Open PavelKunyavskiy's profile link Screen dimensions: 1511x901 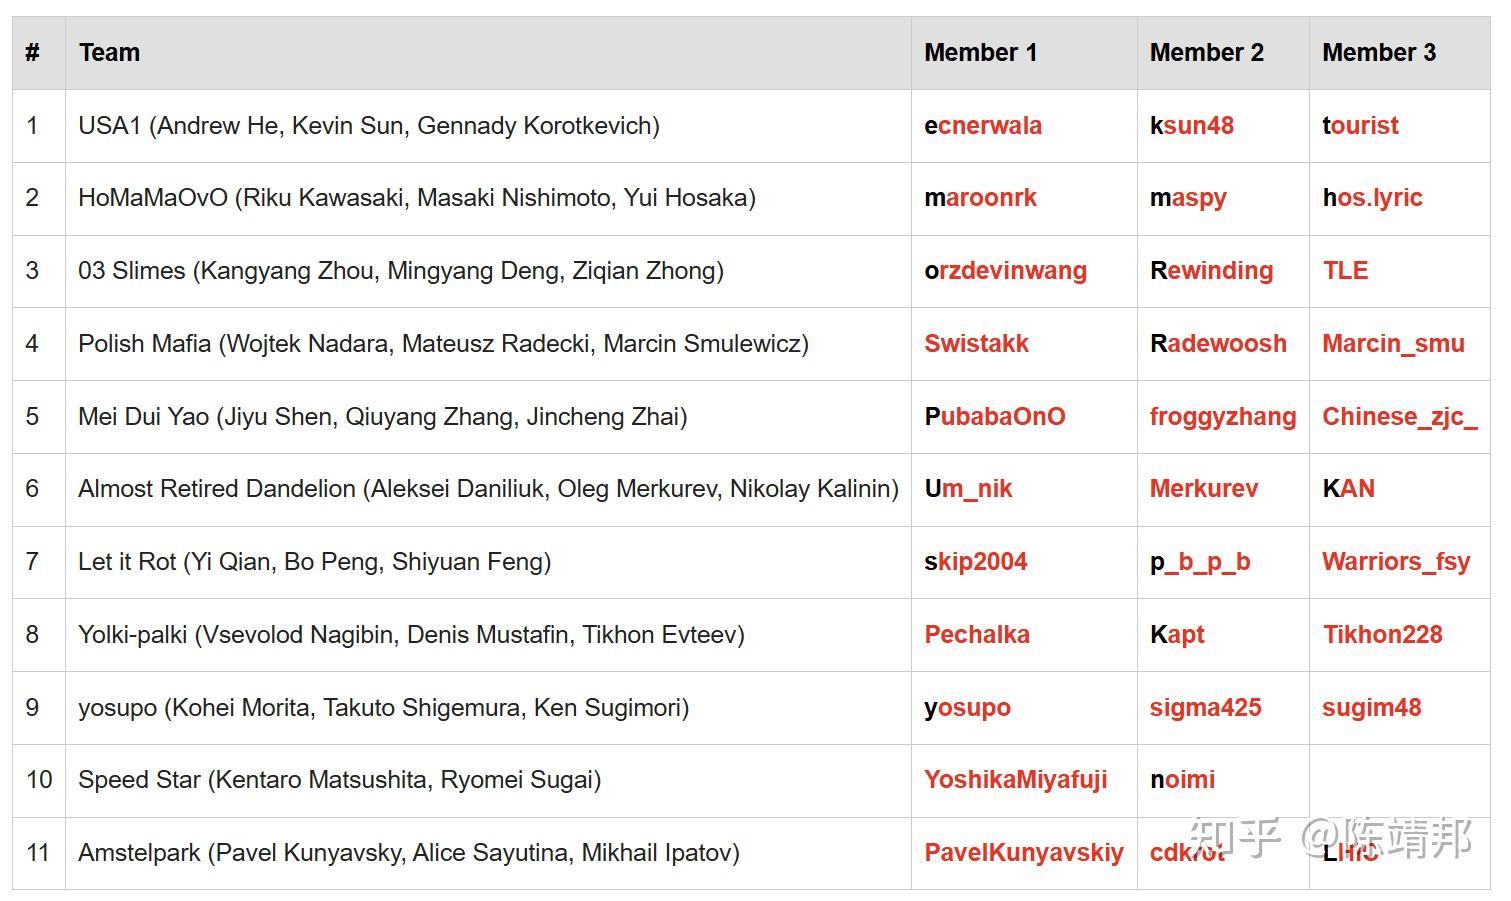(x=1023, y=853)
